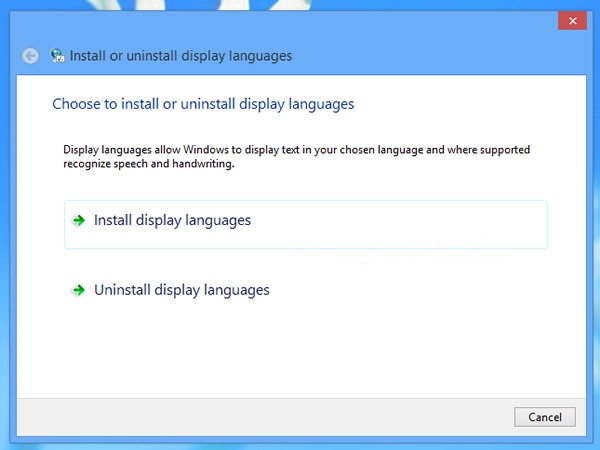Image resolution: width=600 pixels, height=450 pixels.
Task: Click green arrow beside Uninstall display languages
Action: pos(79,290)
